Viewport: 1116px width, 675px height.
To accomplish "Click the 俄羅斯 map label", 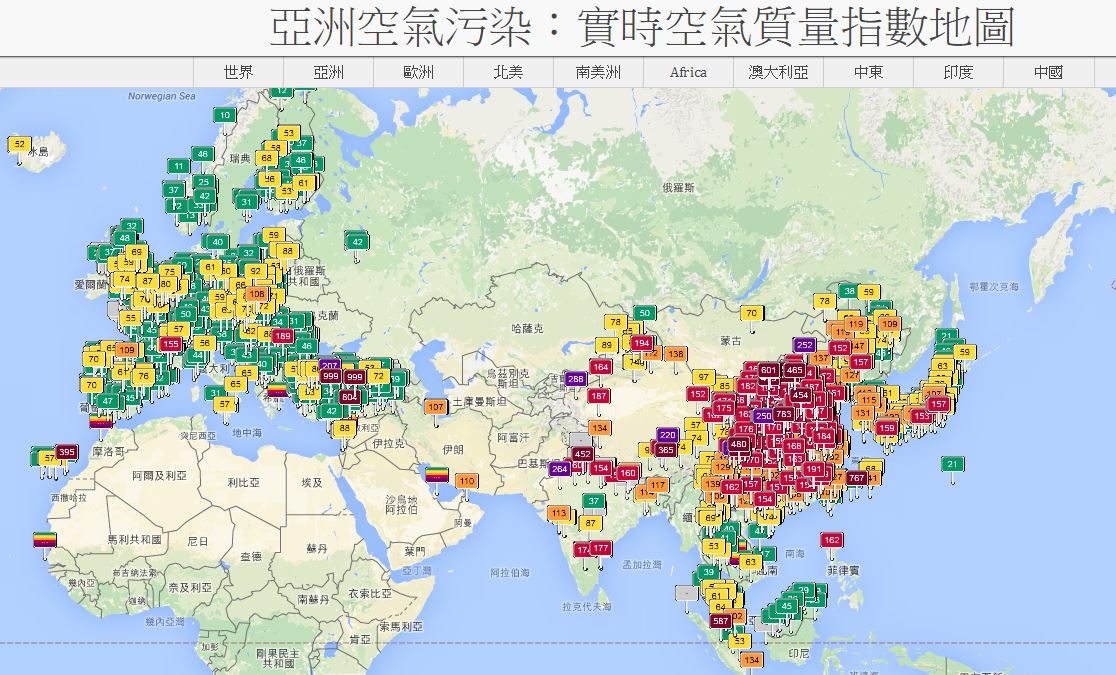I will coord(678,187).
